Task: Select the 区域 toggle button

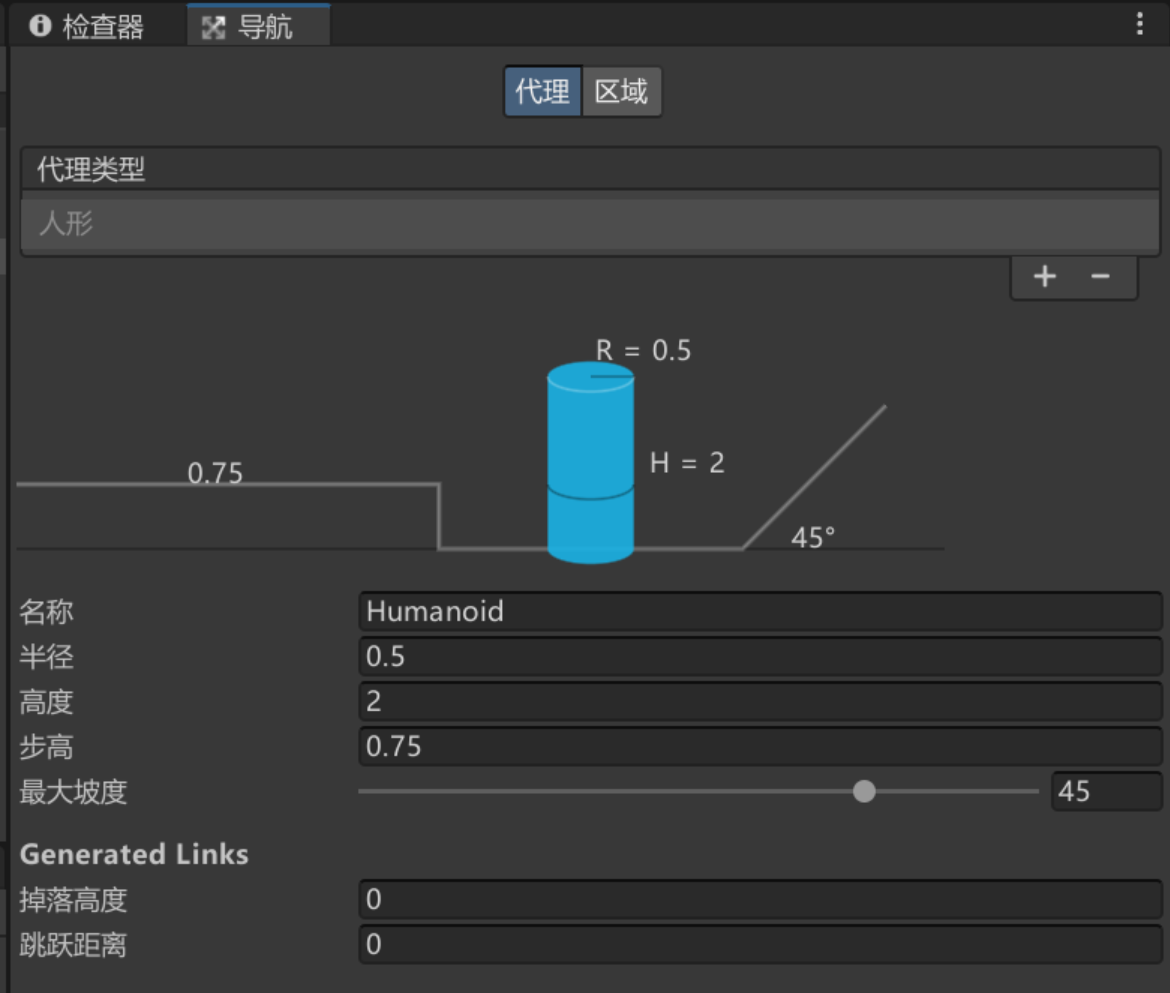Action: [x=622, y=92]
